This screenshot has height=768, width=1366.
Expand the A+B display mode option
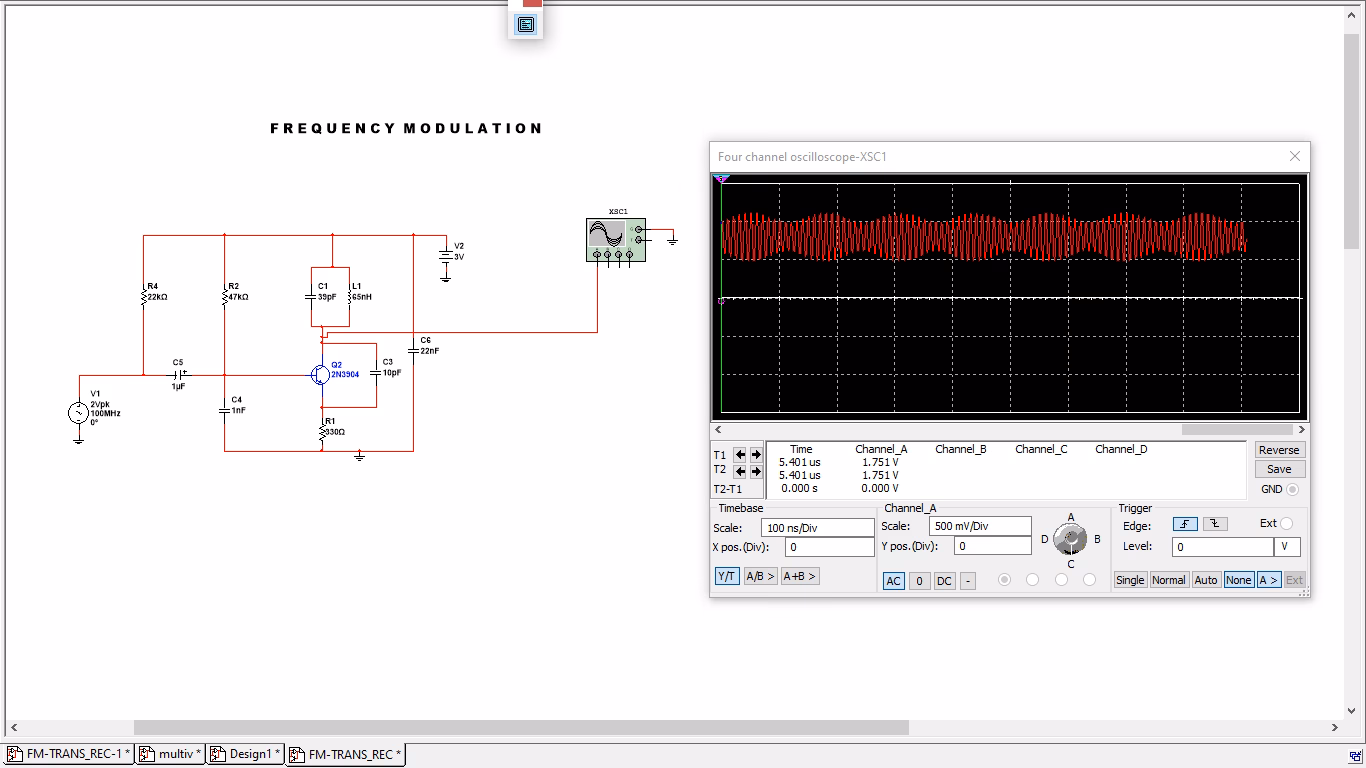pos(799,576)
